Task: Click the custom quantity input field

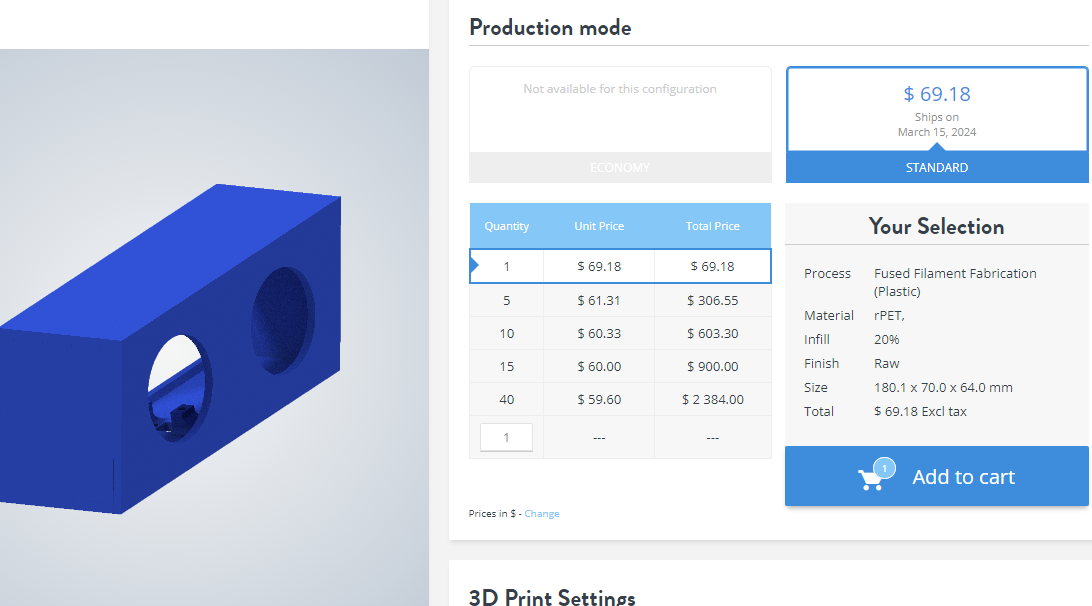Action: [506, 436]
